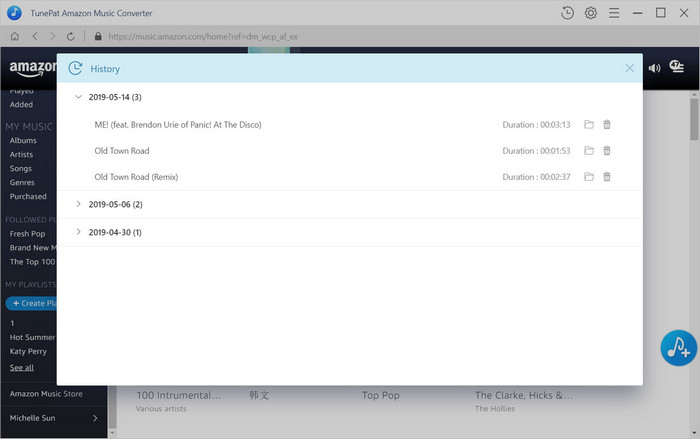Close the History dialog
The width and height of the screenshot is (700, 439).
coord(629,68)
